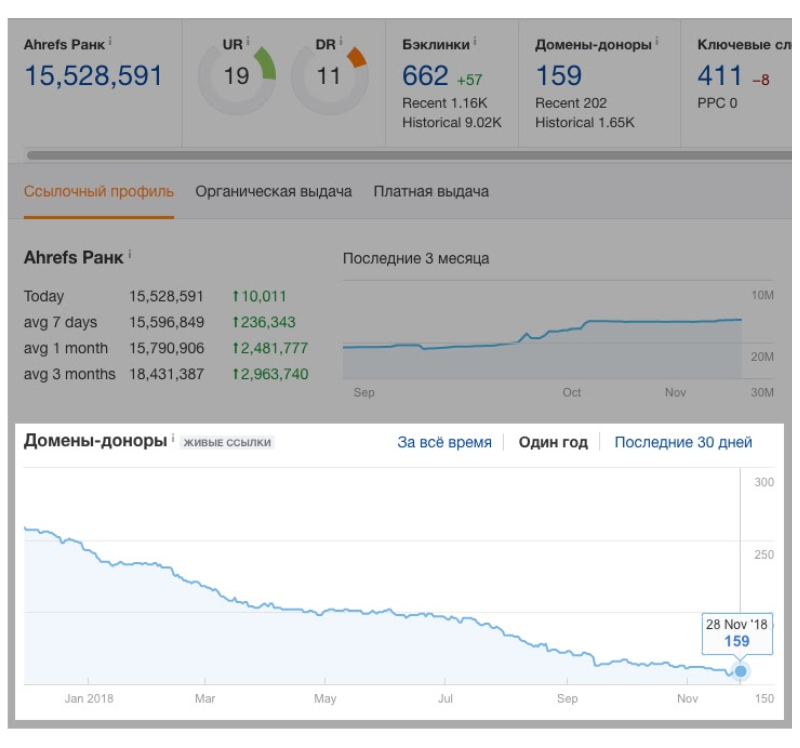Click the UR donut gauge showing 19
Image resolution: width=800 pixels, height=748 pixels.
pos(236,78)
